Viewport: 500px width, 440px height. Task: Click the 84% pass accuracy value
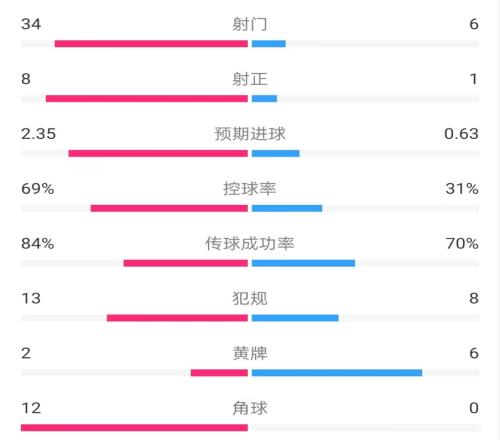tap(38, 244)
